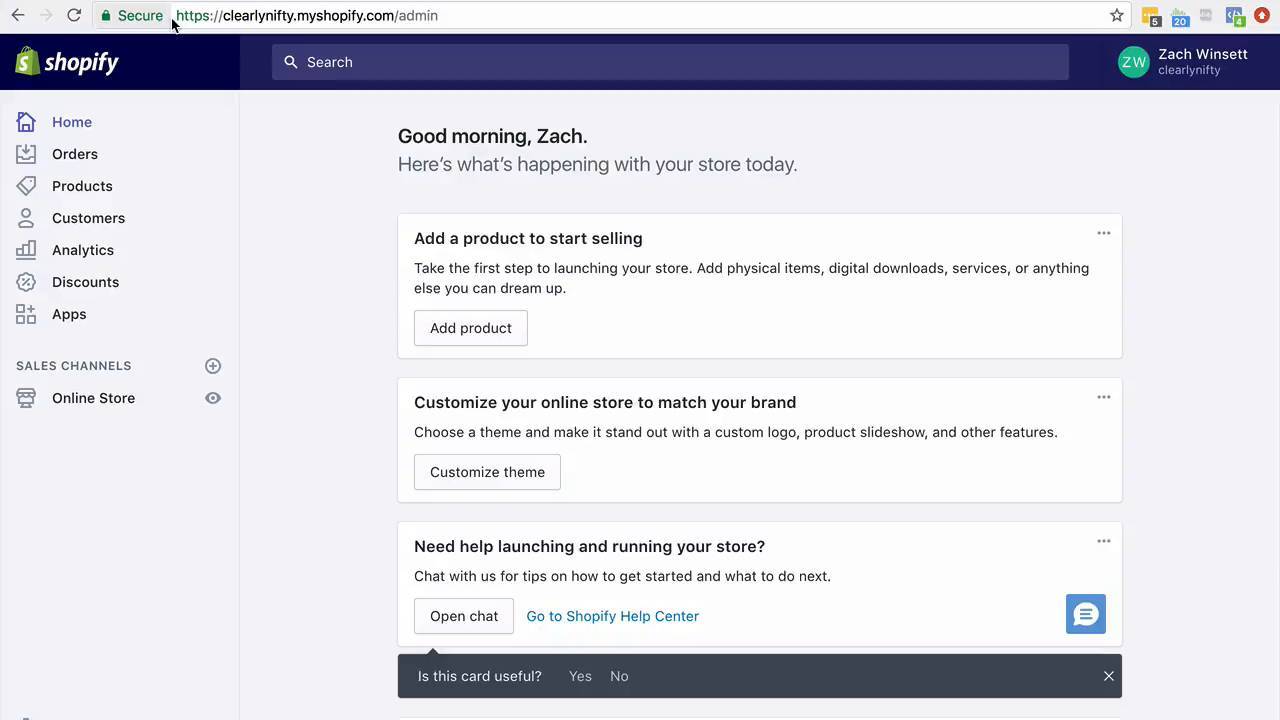Open Analytics from the sidebar
1280x720 pixels.
[82, 250]
